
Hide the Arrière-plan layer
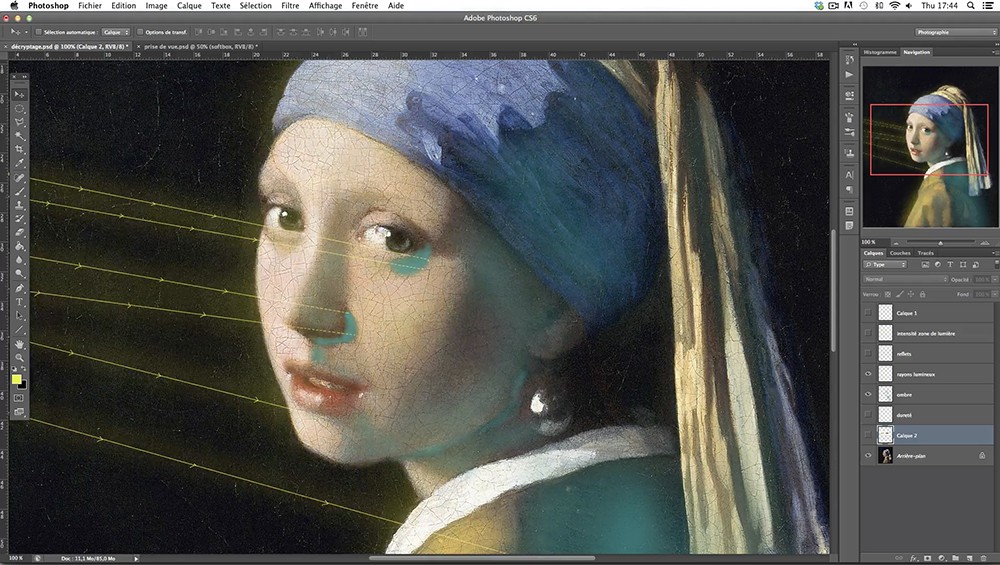(867, 455)
